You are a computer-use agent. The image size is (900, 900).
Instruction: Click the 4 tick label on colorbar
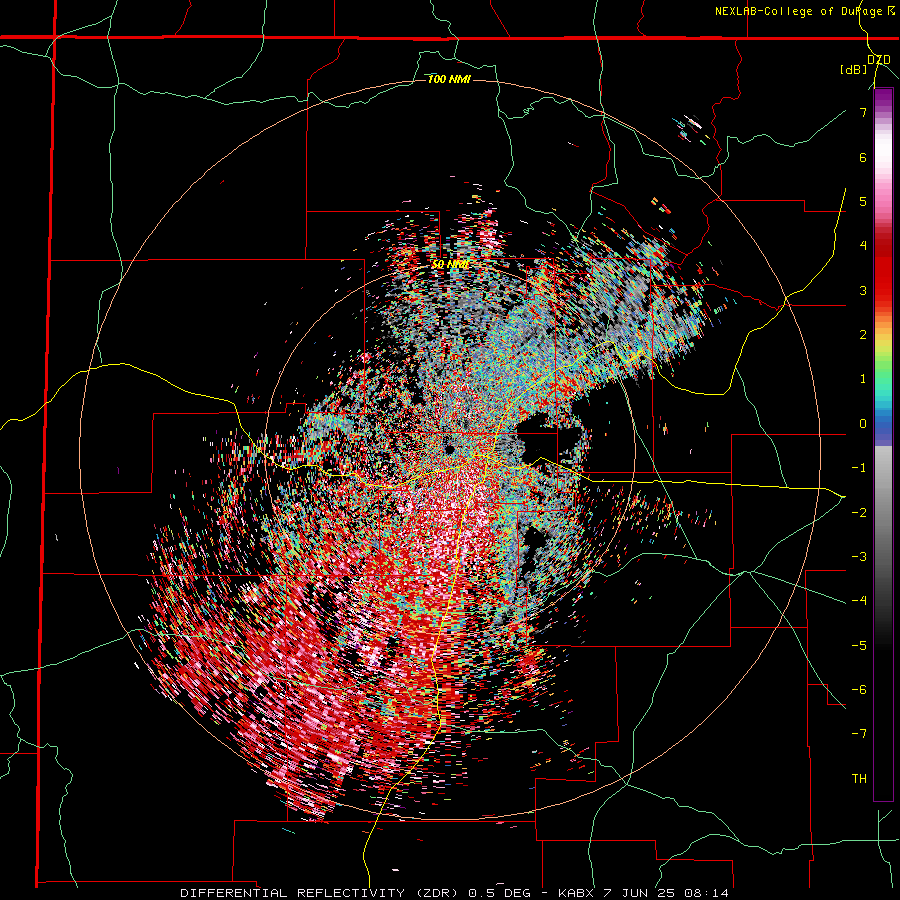863,246
